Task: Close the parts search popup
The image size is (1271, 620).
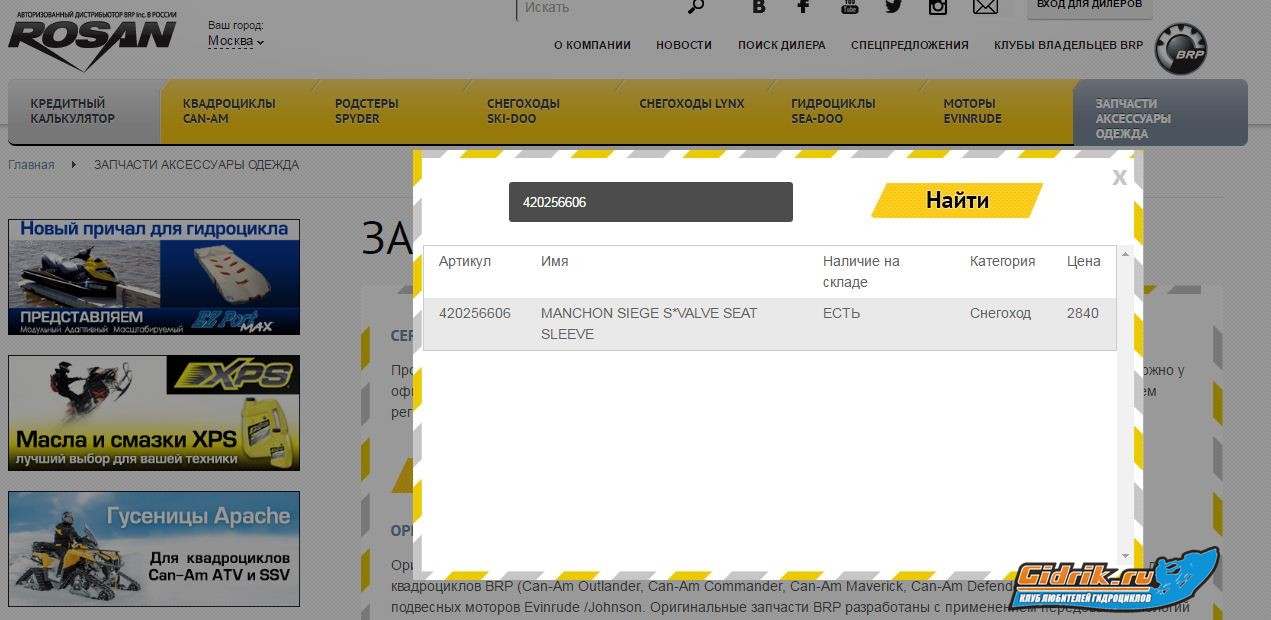Action: click(x=1119, y=177)
